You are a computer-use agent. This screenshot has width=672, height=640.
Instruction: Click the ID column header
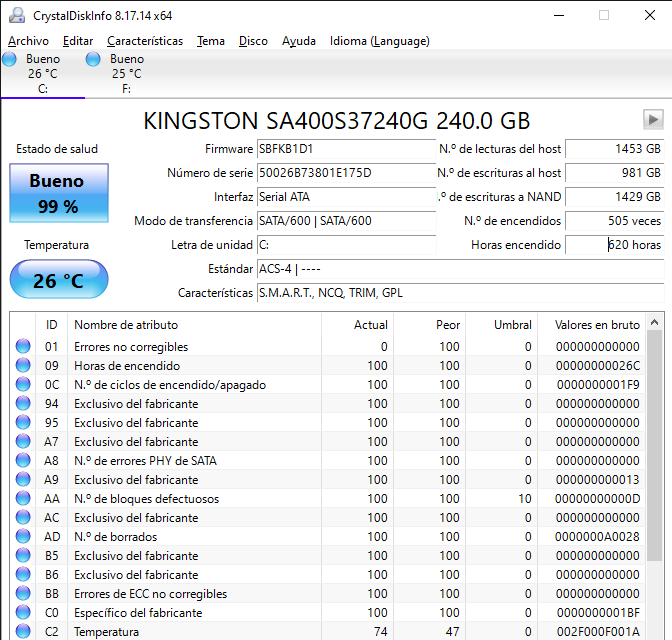pyautogui.click(x=51, y=325)
